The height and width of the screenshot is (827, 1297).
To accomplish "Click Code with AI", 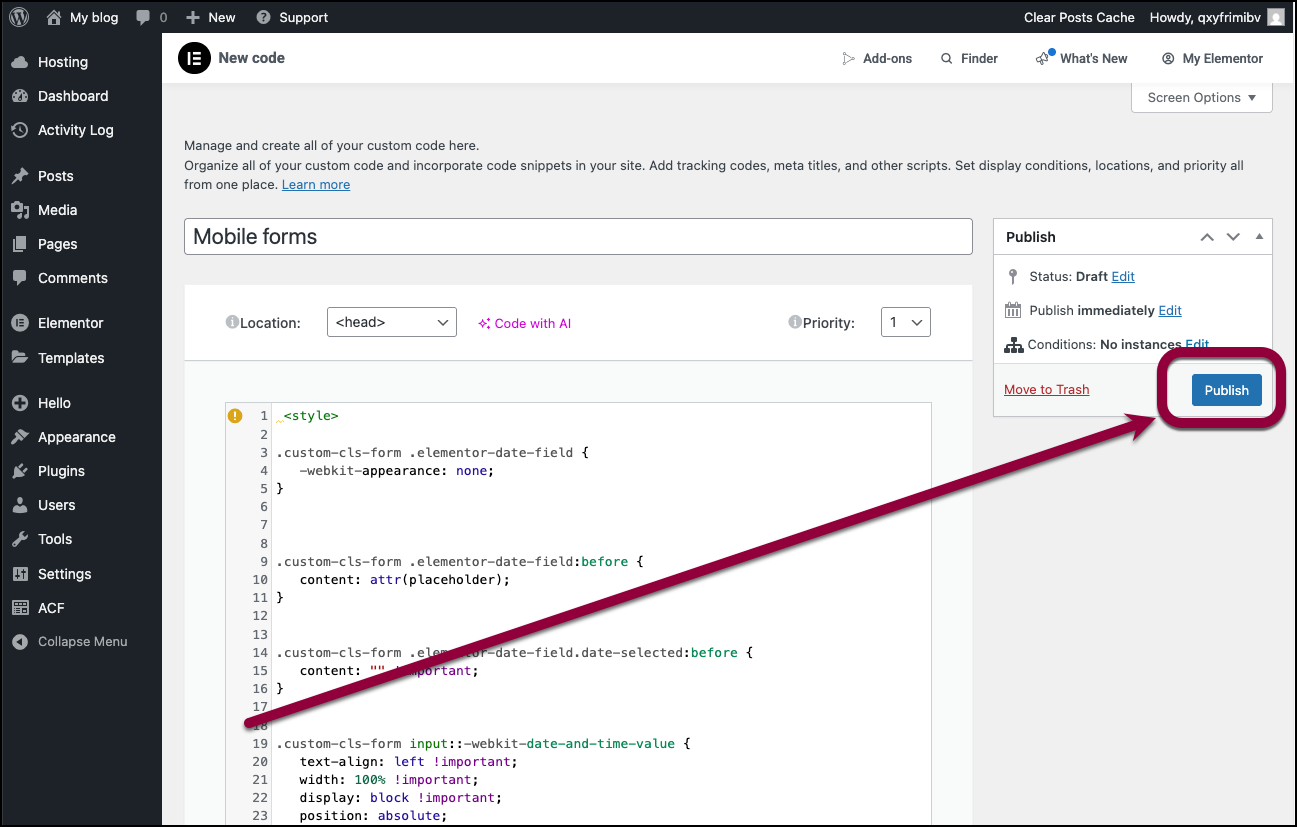I will (524, 323).
